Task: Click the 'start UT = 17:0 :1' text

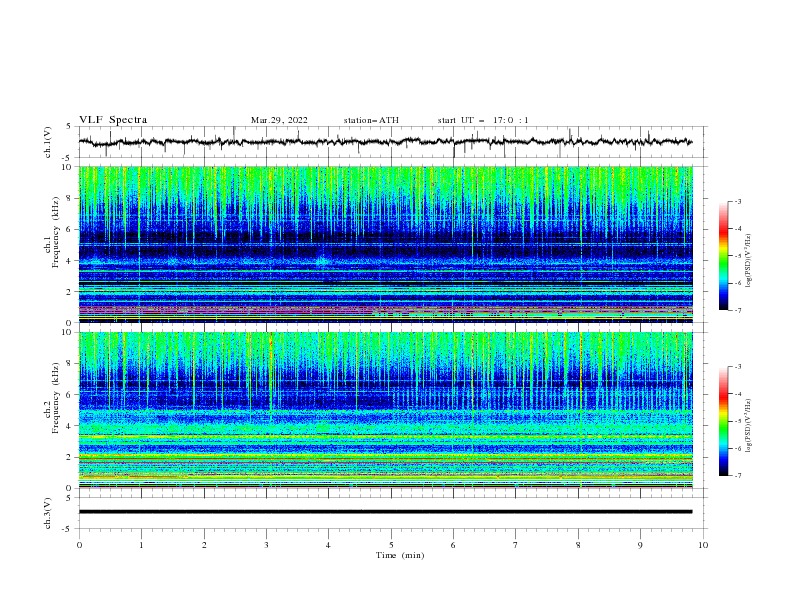Action: 483,120
